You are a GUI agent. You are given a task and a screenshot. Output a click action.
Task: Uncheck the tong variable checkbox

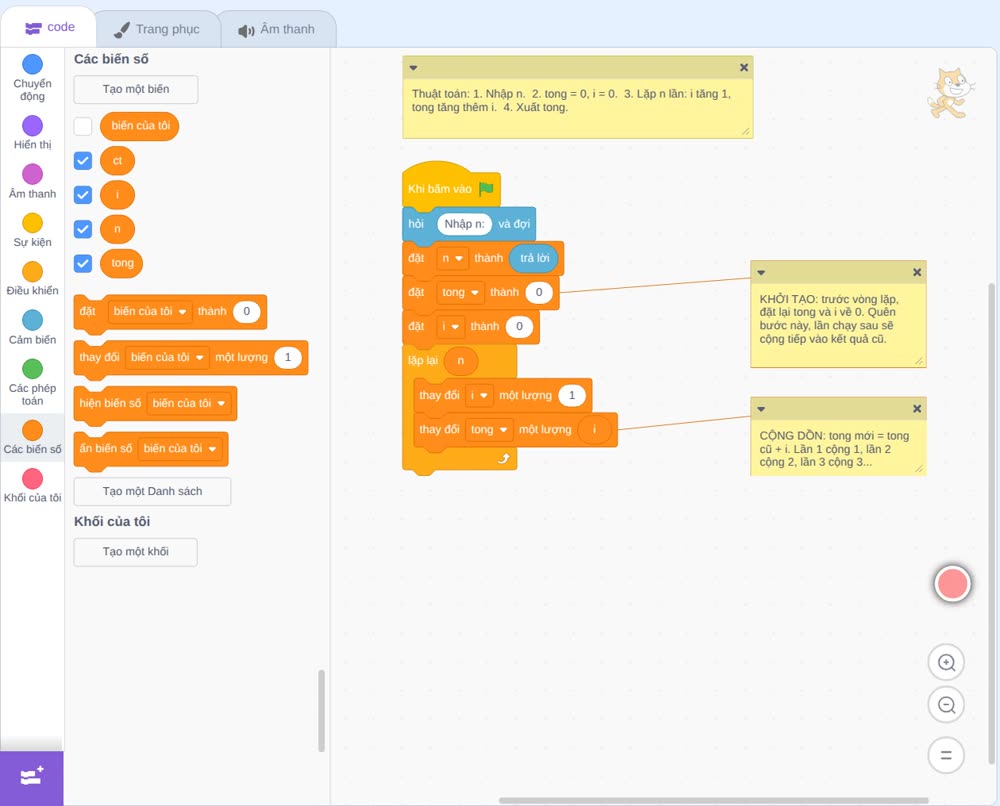pos(83,263)
